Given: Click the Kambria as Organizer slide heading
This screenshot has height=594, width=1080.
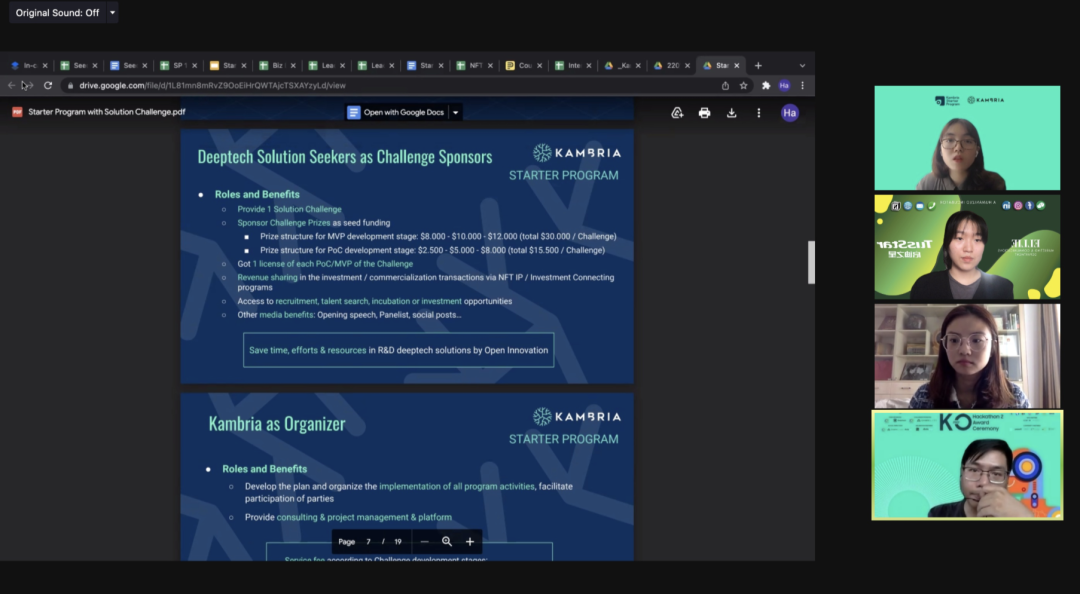Looking at the screenshot, I should pos(277,423).
